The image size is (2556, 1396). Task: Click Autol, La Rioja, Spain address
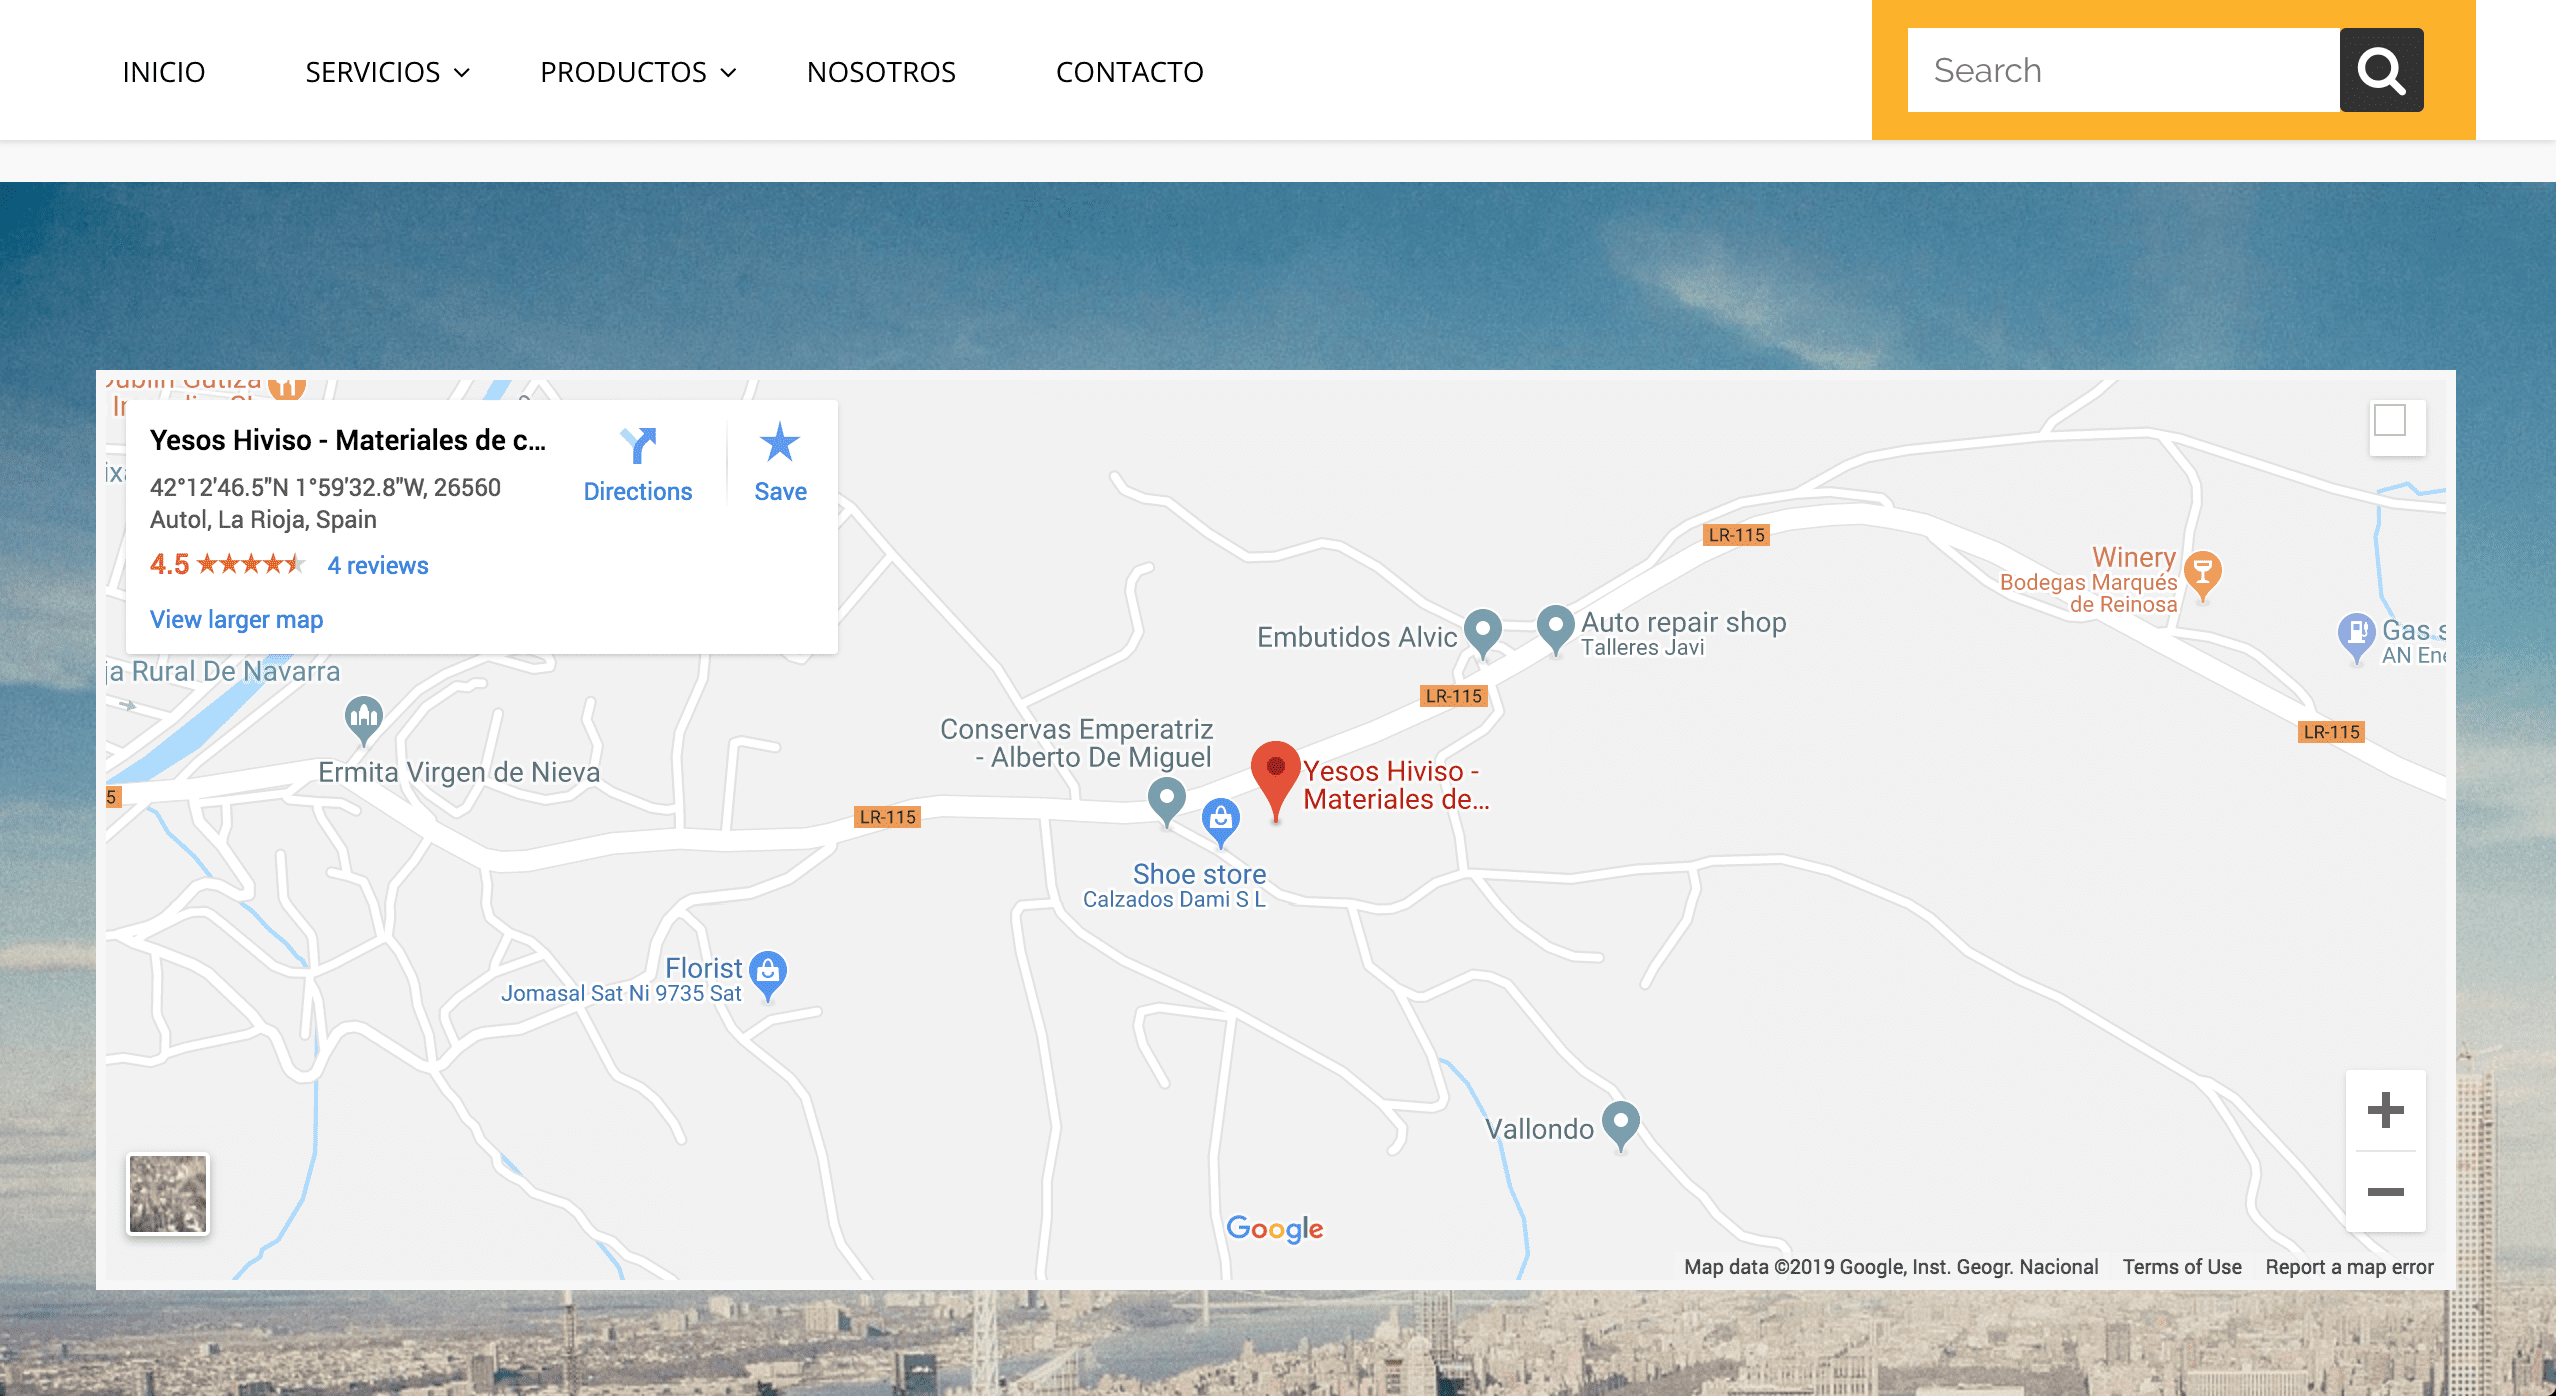pyautogui.click(x=263, y=519)
